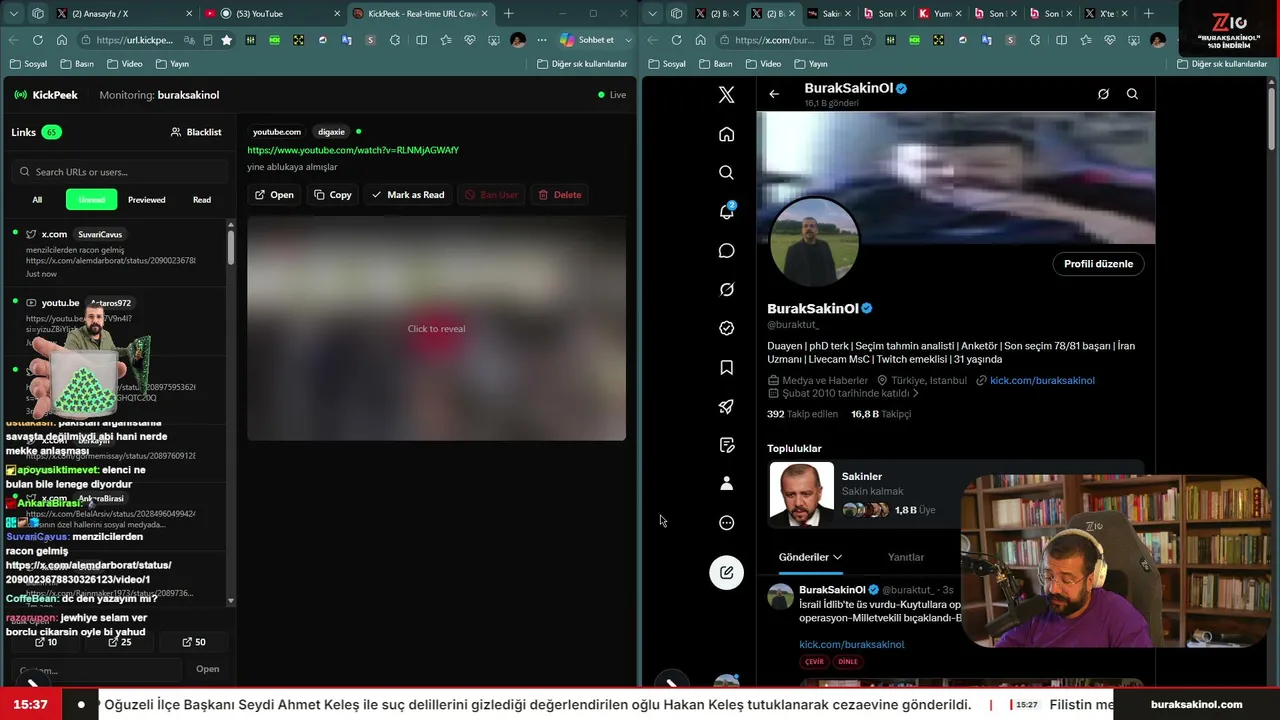Open the Blacklist panel in KickPeek

(x=196, y=132)
